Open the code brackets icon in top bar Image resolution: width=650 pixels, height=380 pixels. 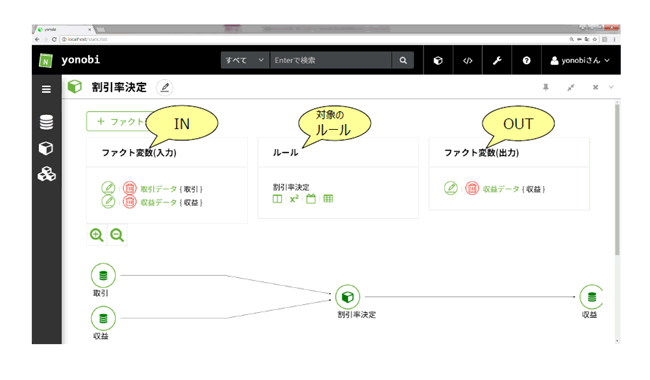[468, 61]
